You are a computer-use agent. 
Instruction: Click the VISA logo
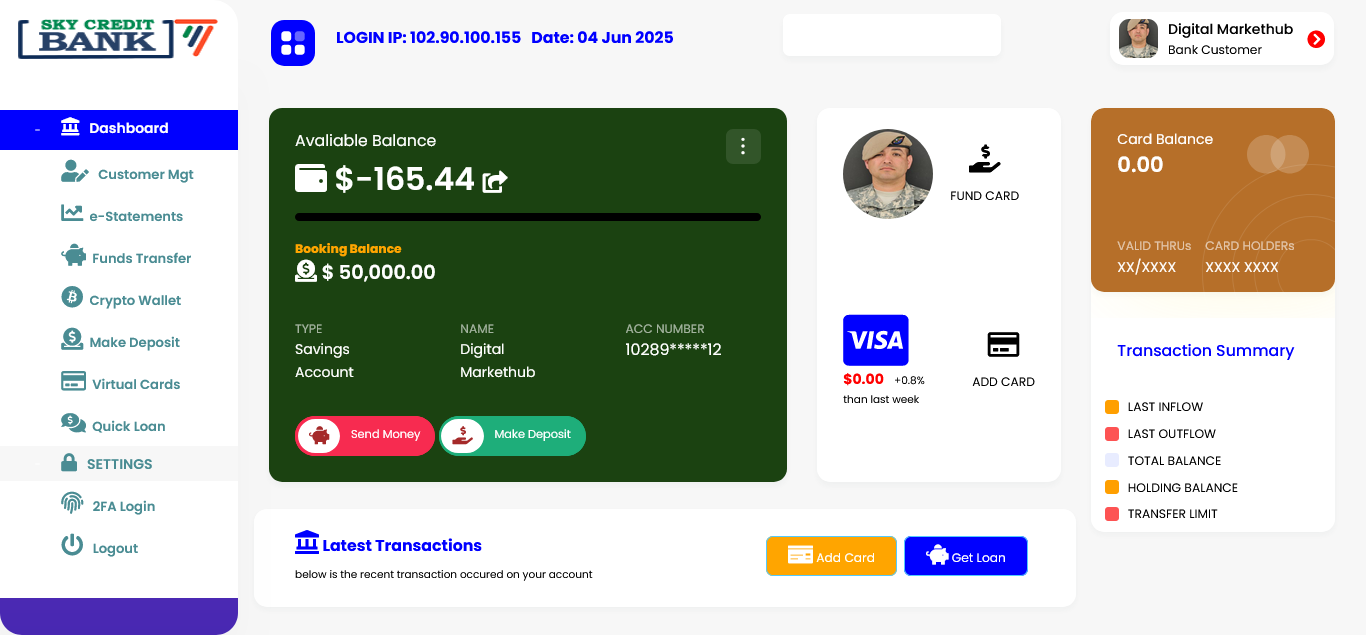pyautogui.click(x=876, y=340)
